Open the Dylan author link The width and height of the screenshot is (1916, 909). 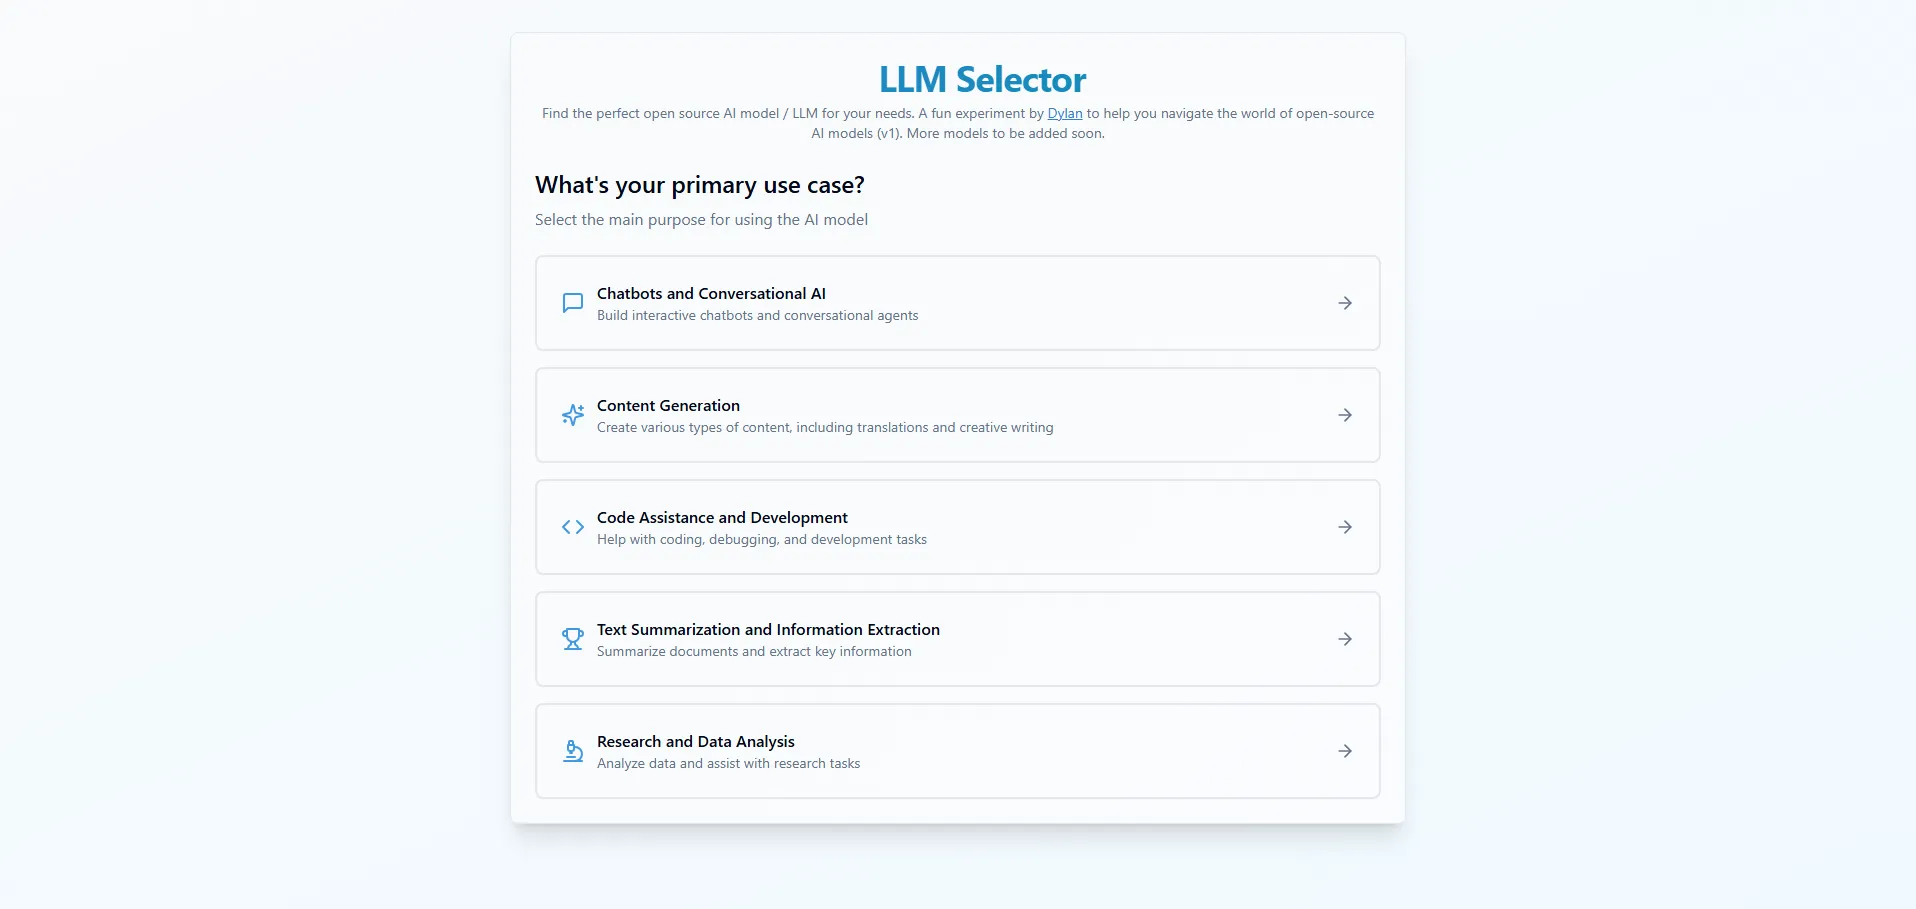1064,114
